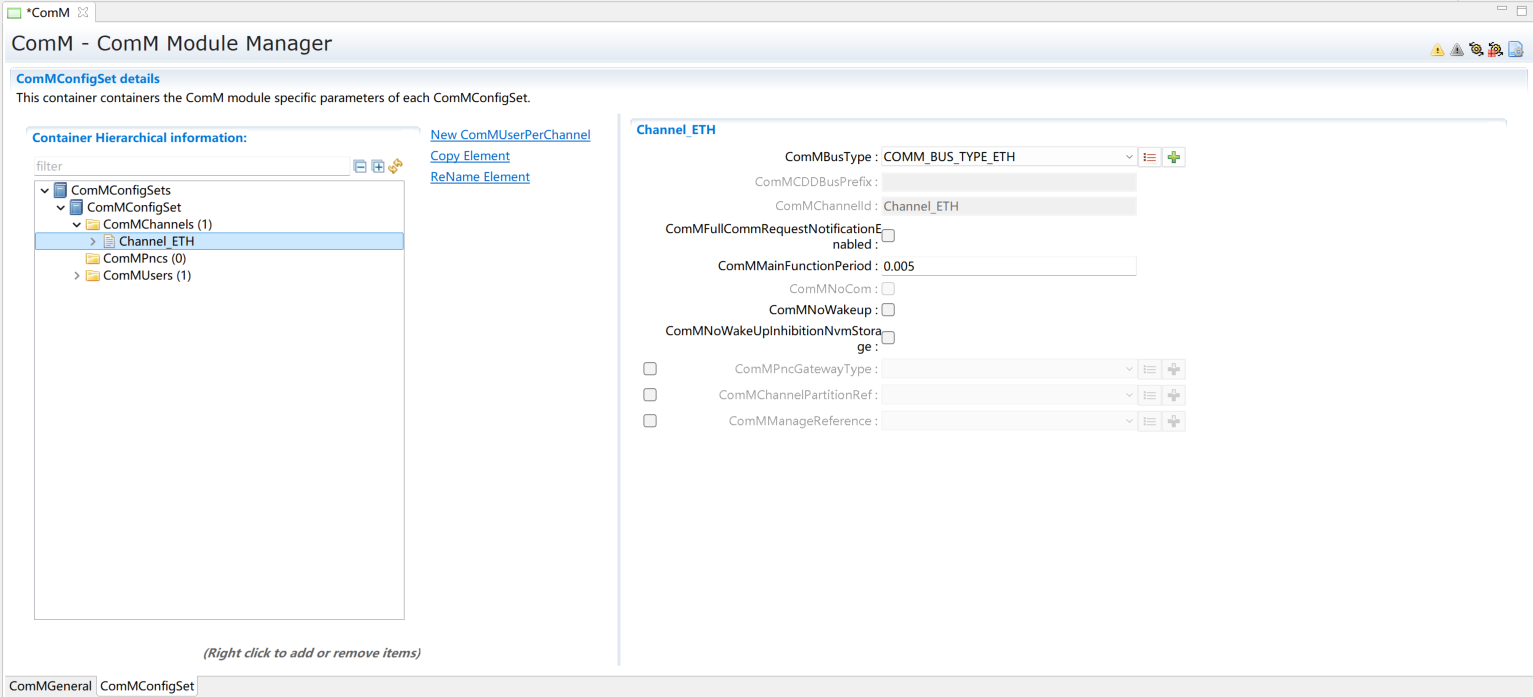Image resolution: width=1533 pixels, height=697 pixels.
Task: Switch to the ComMGeneral tab
Action: 50,686
